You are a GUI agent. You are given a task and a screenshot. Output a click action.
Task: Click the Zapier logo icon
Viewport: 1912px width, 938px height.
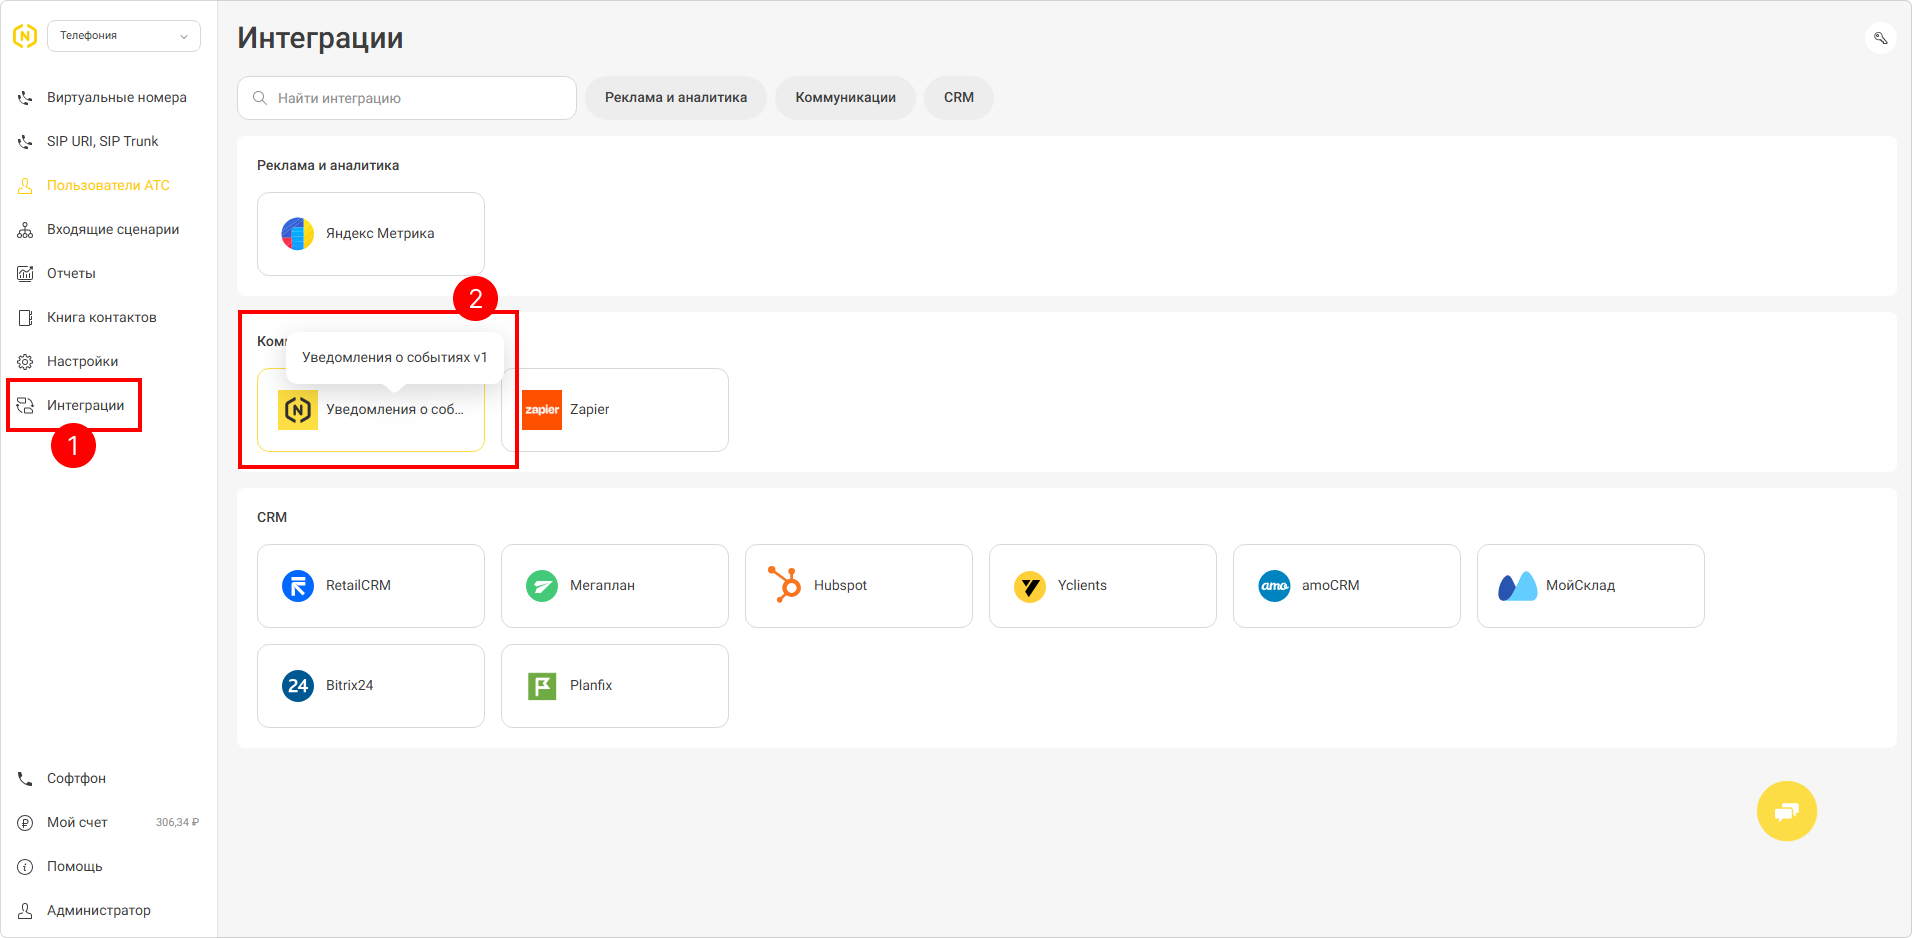542,410
